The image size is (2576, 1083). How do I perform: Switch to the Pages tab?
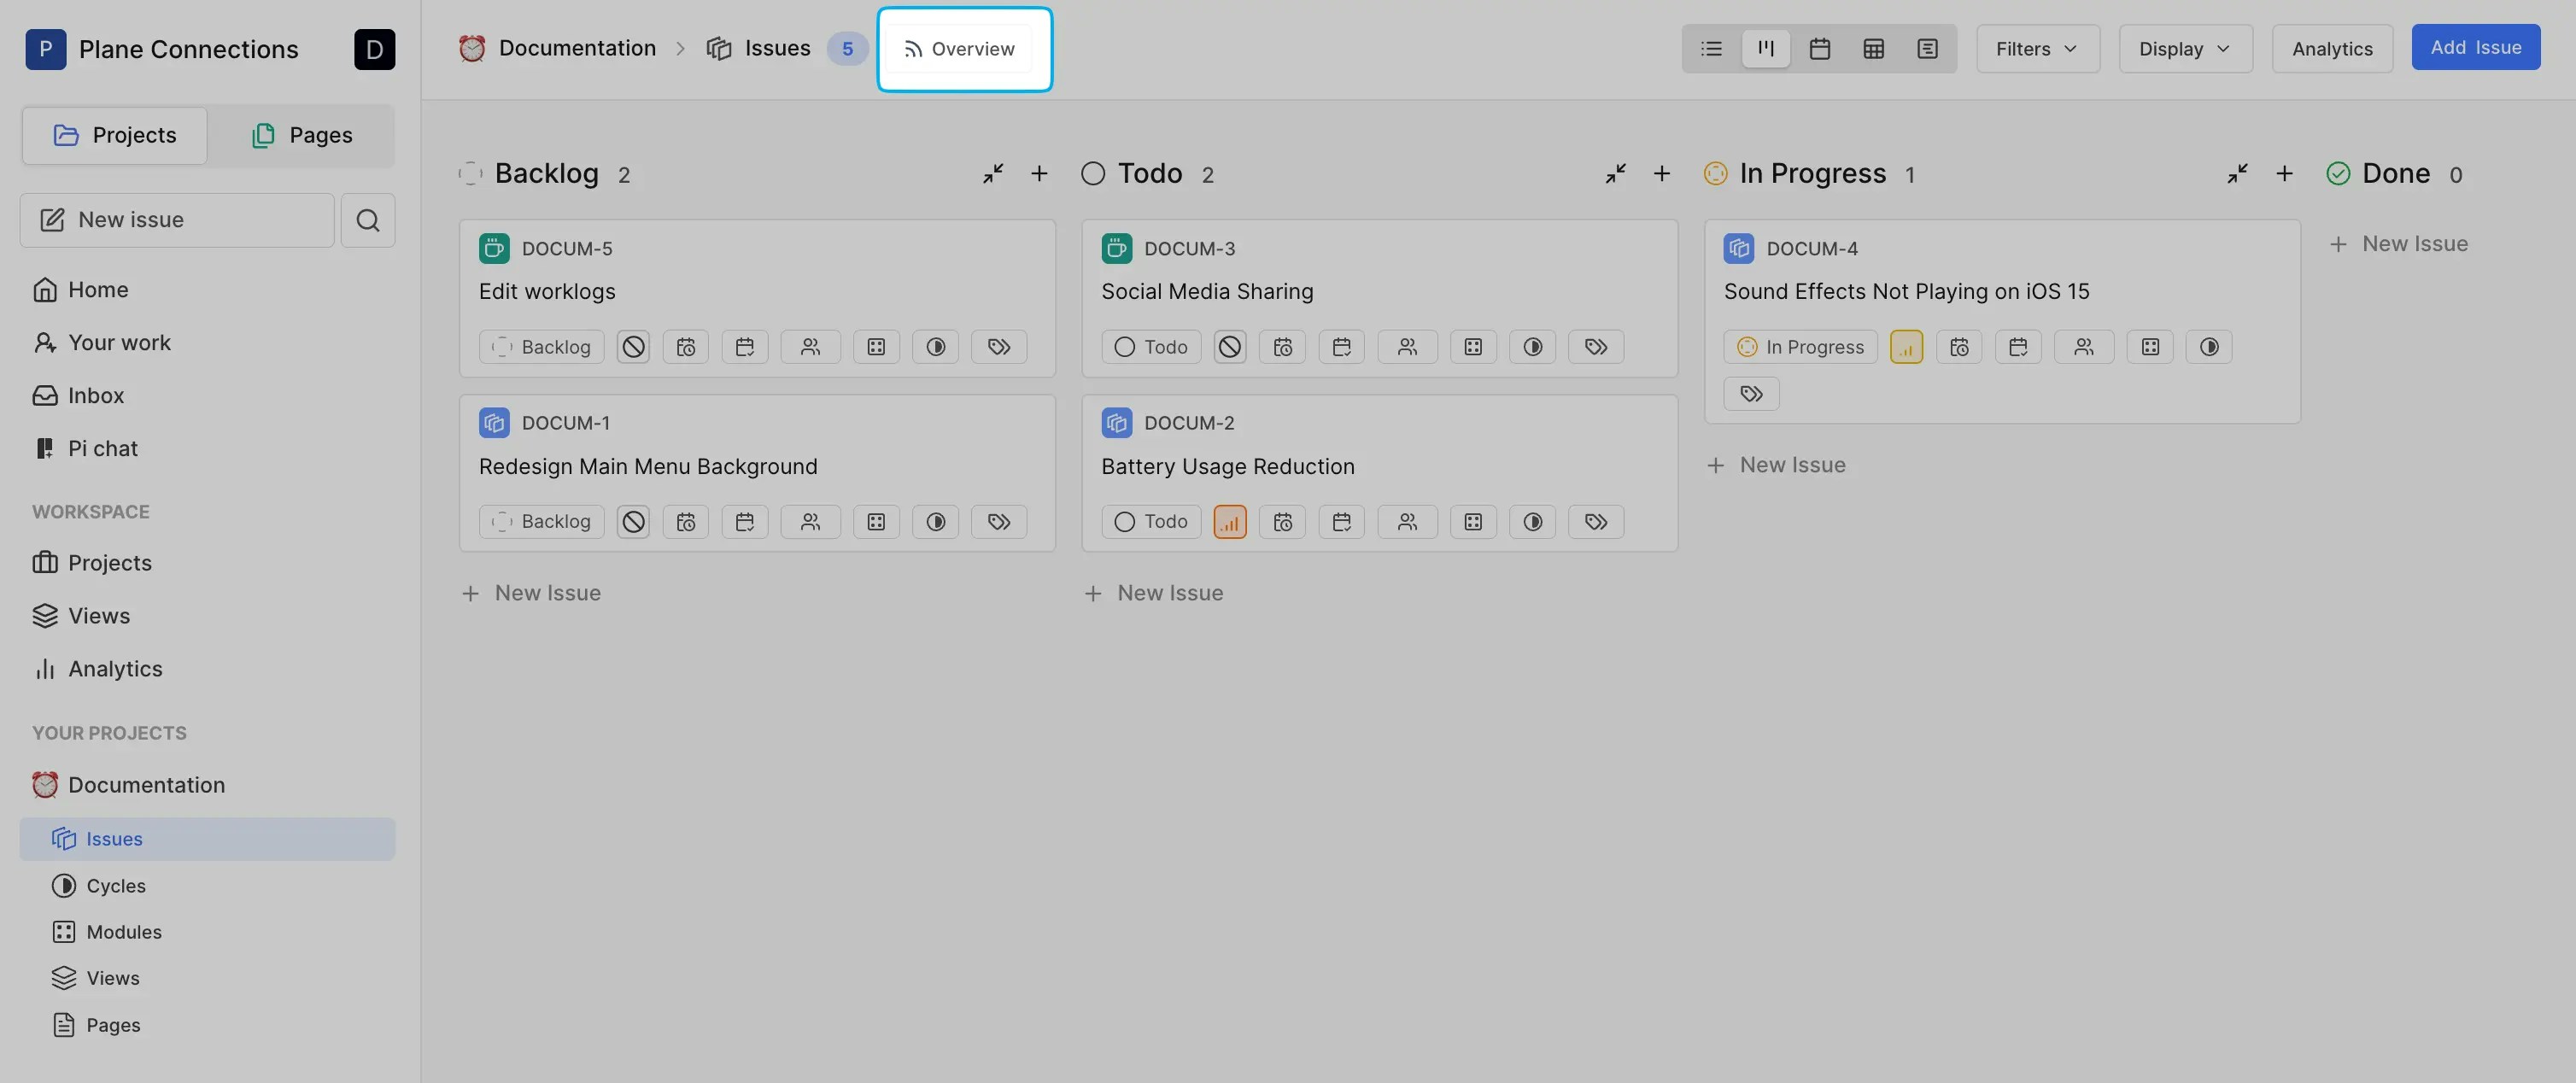[x=302, y=135]
